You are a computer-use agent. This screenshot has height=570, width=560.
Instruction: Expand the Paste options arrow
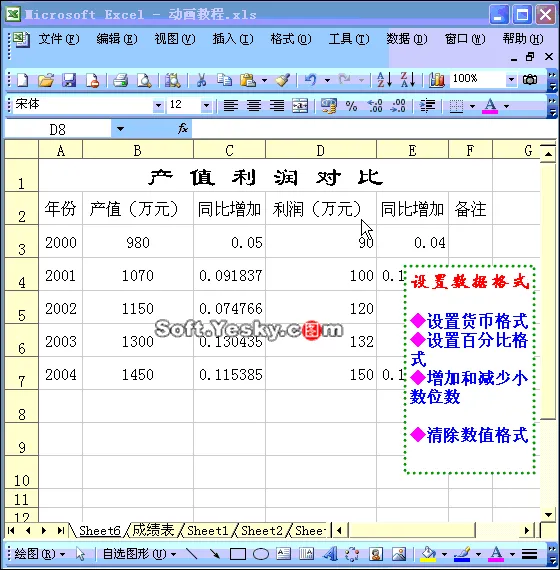click(264, 80)
